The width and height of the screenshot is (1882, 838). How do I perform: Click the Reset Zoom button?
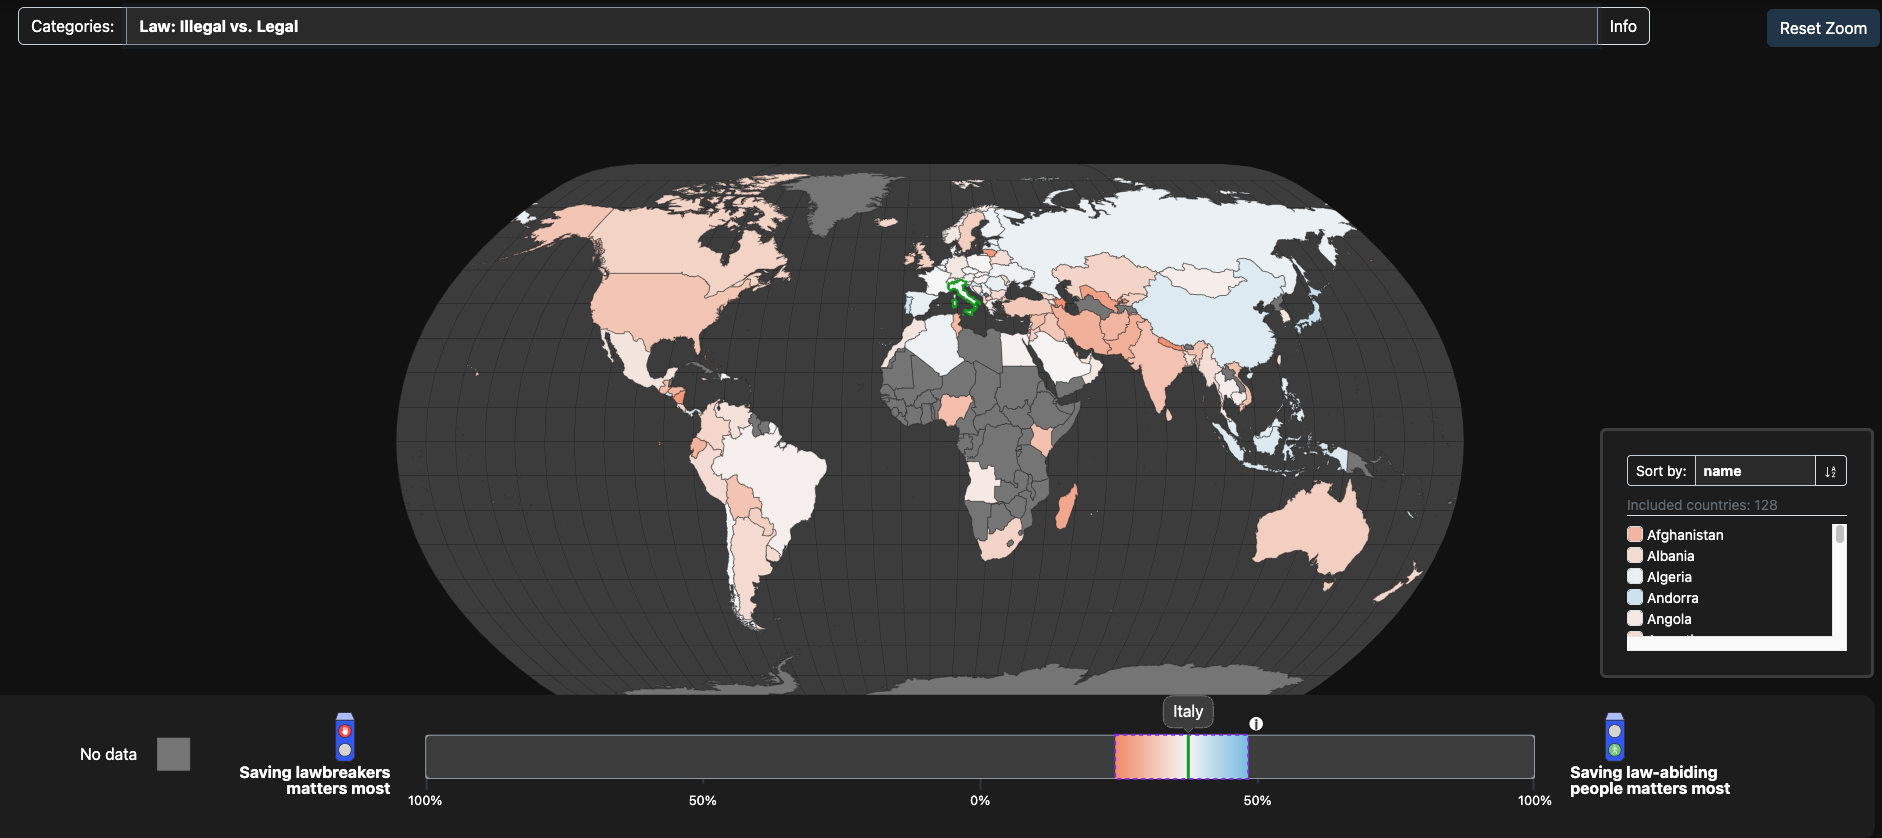1823,28
